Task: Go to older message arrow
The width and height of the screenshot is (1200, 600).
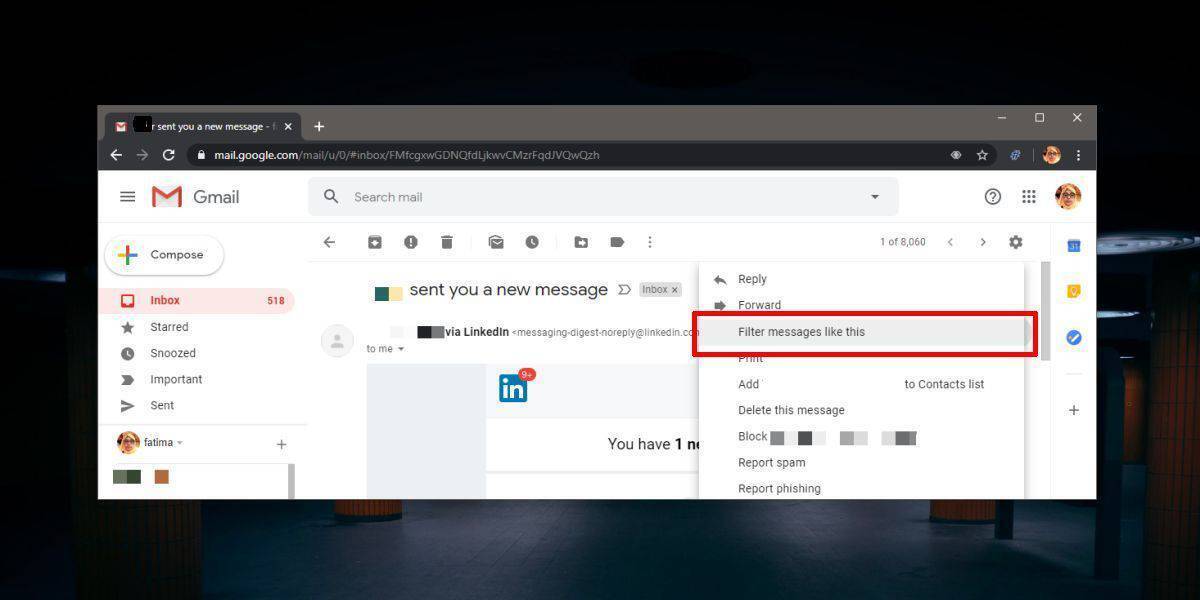Action: coord(983,242)
